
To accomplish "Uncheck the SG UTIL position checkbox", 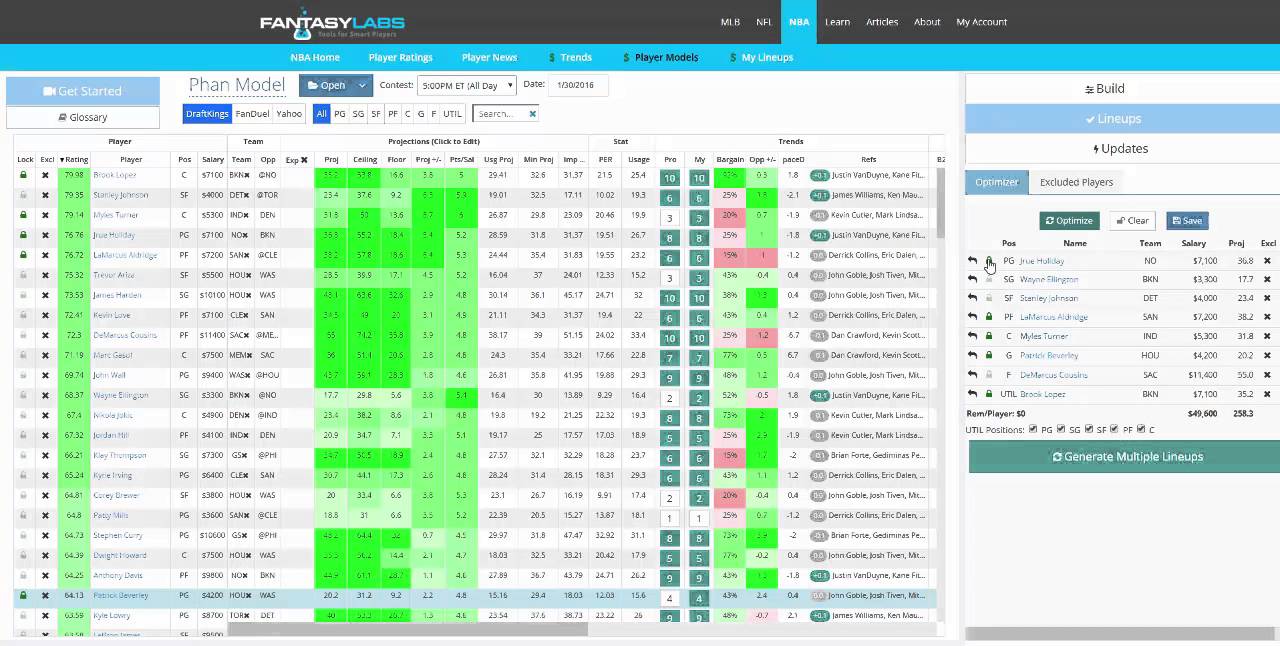I will pos(1060,429).
